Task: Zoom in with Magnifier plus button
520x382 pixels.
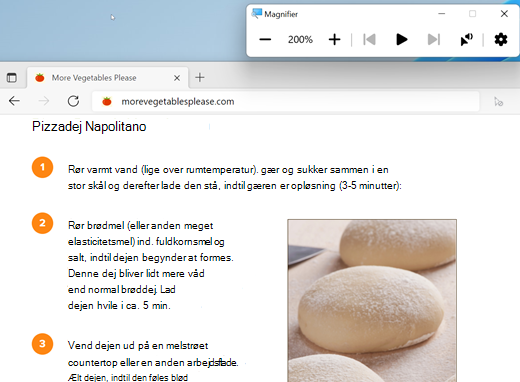Action: point(334,40)
